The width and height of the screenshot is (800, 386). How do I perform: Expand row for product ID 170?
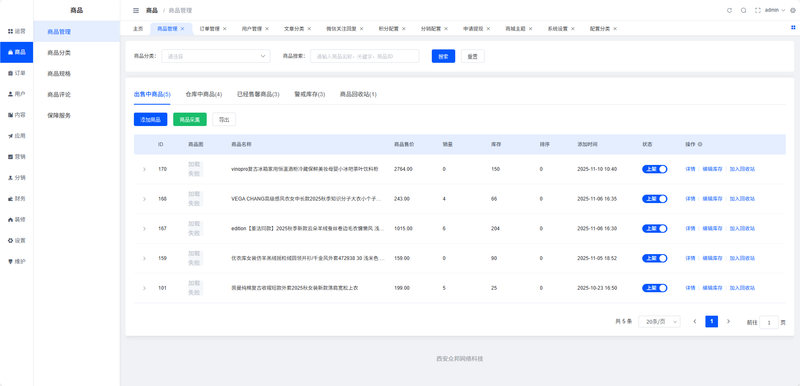144,169
